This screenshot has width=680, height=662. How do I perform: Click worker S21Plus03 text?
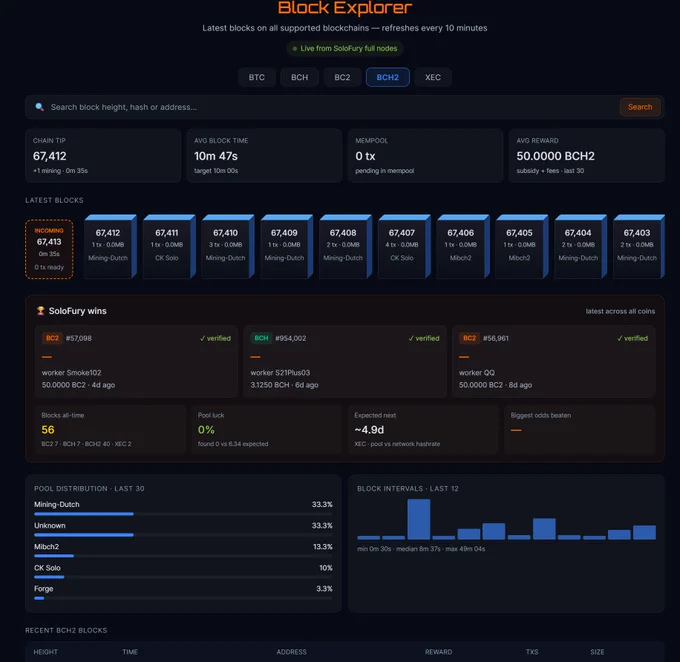pos(280,373)
